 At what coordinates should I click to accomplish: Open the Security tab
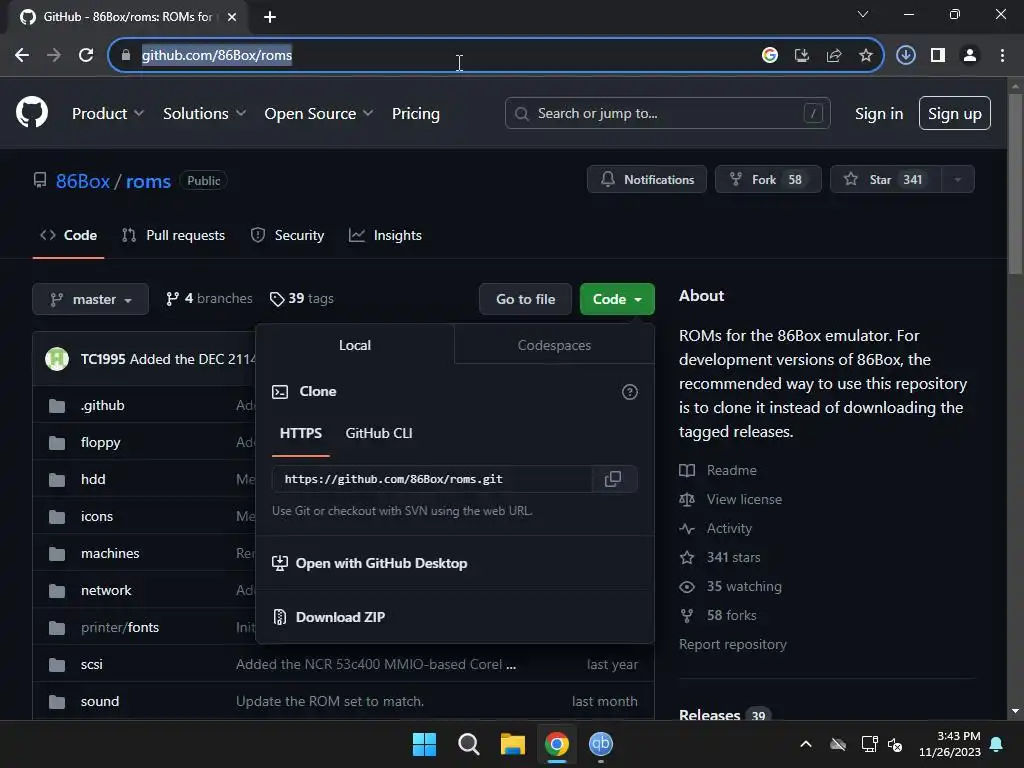point(287,235)
